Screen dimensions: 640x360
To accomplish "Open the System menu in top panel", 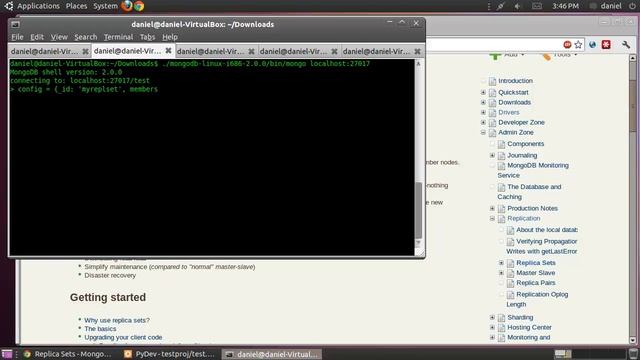I will coord(105,6).
